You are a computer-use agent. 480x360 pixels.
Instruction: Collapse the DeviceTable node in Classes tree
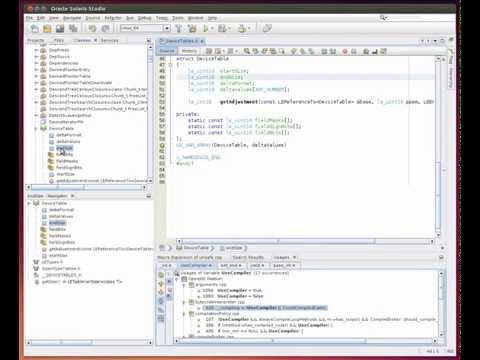pyautogui.click(x=36, y=128)
